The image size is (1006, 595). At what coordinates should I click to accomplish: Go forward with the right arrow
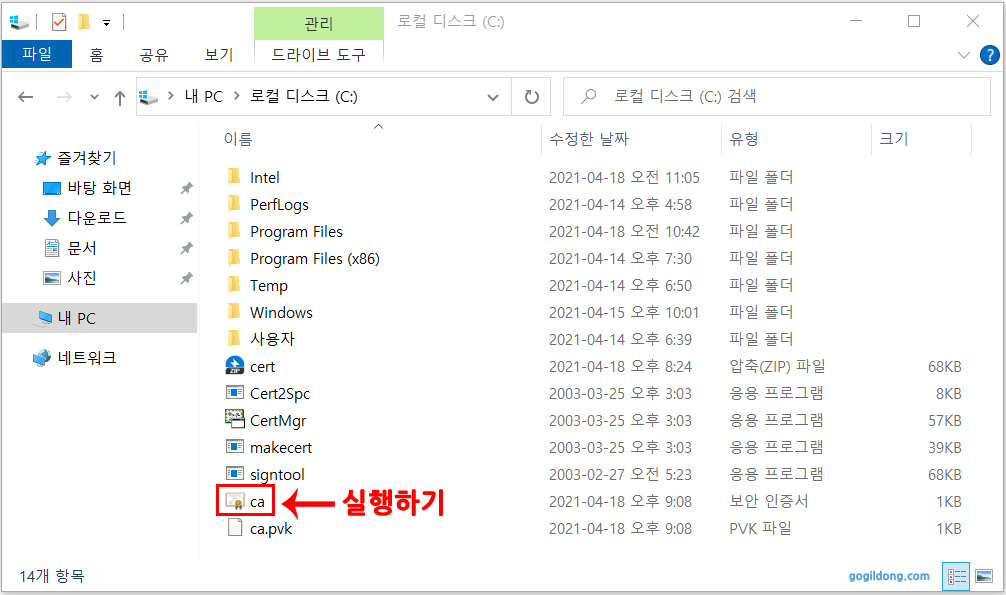click(x=64, y=97)
